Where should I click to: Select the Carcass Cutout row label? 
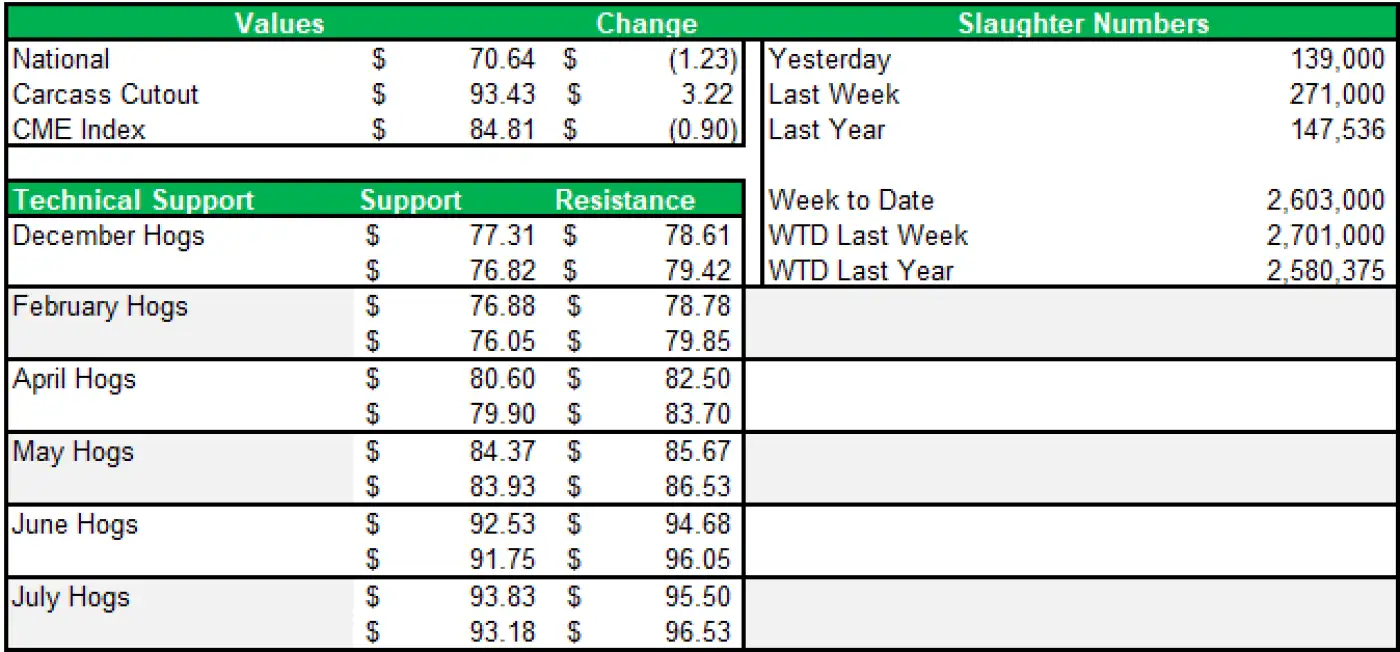tap(105, 95)
